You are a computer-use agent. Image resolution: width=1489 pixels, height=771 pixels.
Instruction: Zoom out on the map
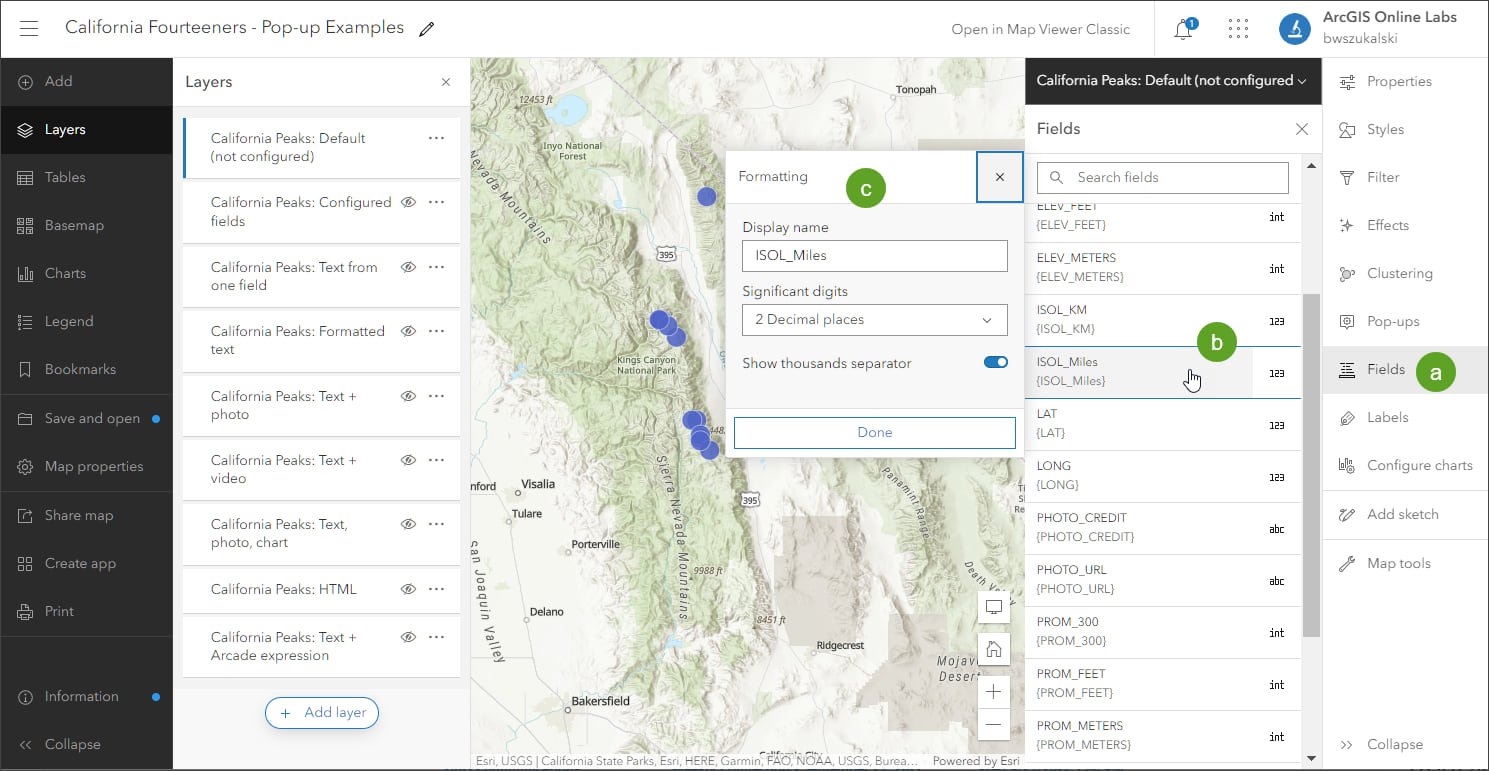click(x=993, y=725)
